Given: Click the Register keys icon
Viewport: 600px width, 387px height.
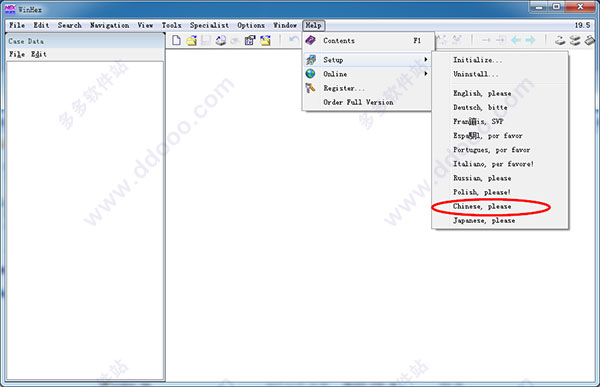Looking at the screenshot, I should tap(311, 88).
